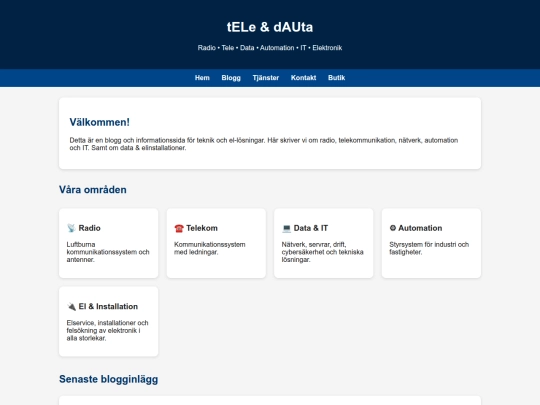Click the text 'Elservice, installationer och felsökning'

[x=107, y=331]
